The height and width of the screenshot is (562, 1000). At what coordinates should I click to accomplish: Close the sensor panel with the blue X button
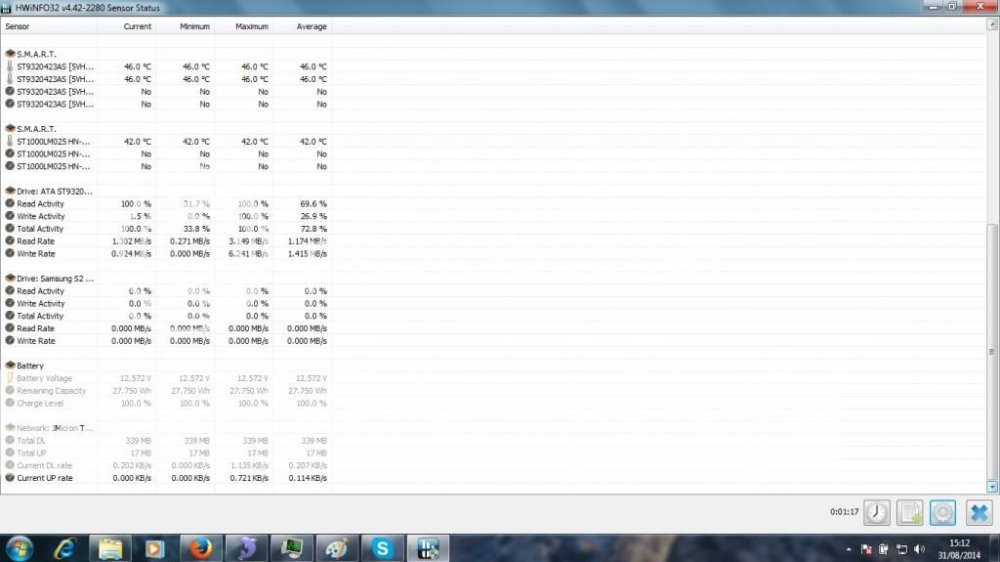click(x=978, y=512)
